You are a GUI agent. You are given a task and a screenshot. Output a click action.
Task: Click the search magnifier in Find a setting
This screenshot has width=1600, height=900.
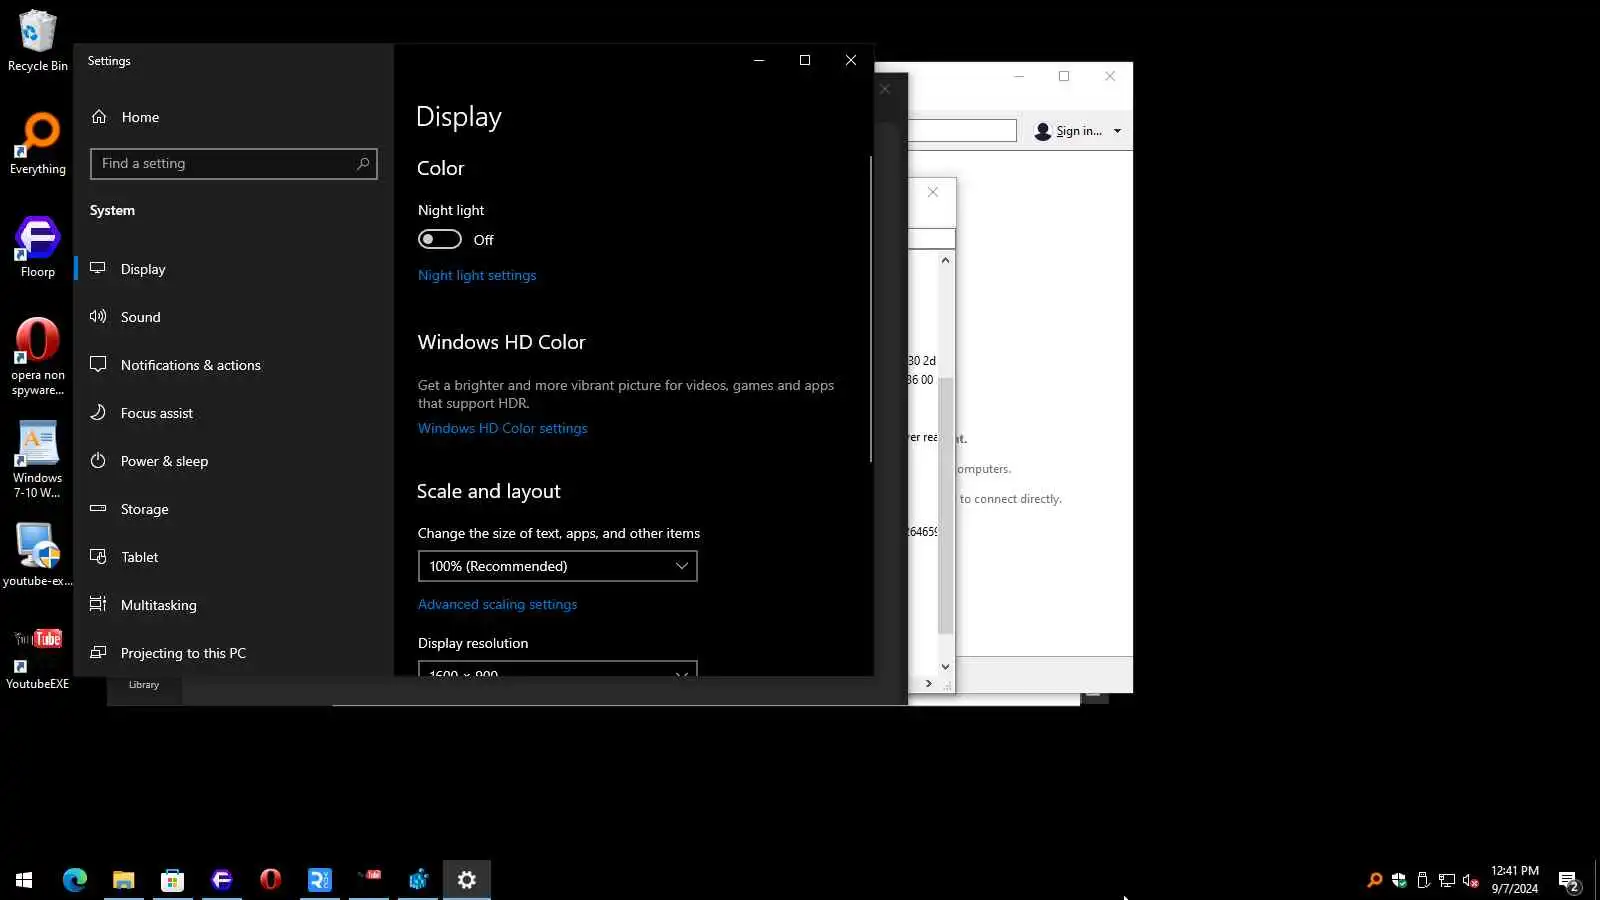click(363, 164)
